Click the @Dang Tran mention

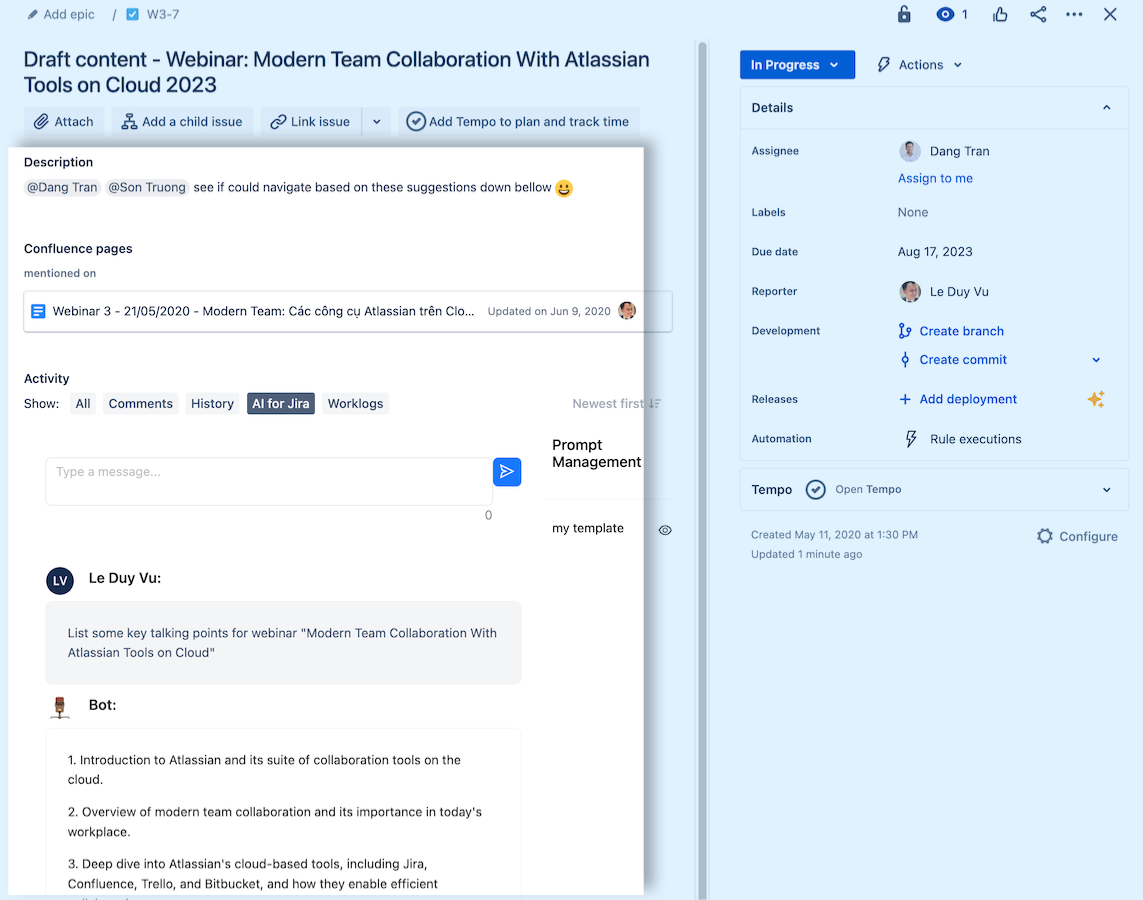pyautogui.click(x=62, y=187)
